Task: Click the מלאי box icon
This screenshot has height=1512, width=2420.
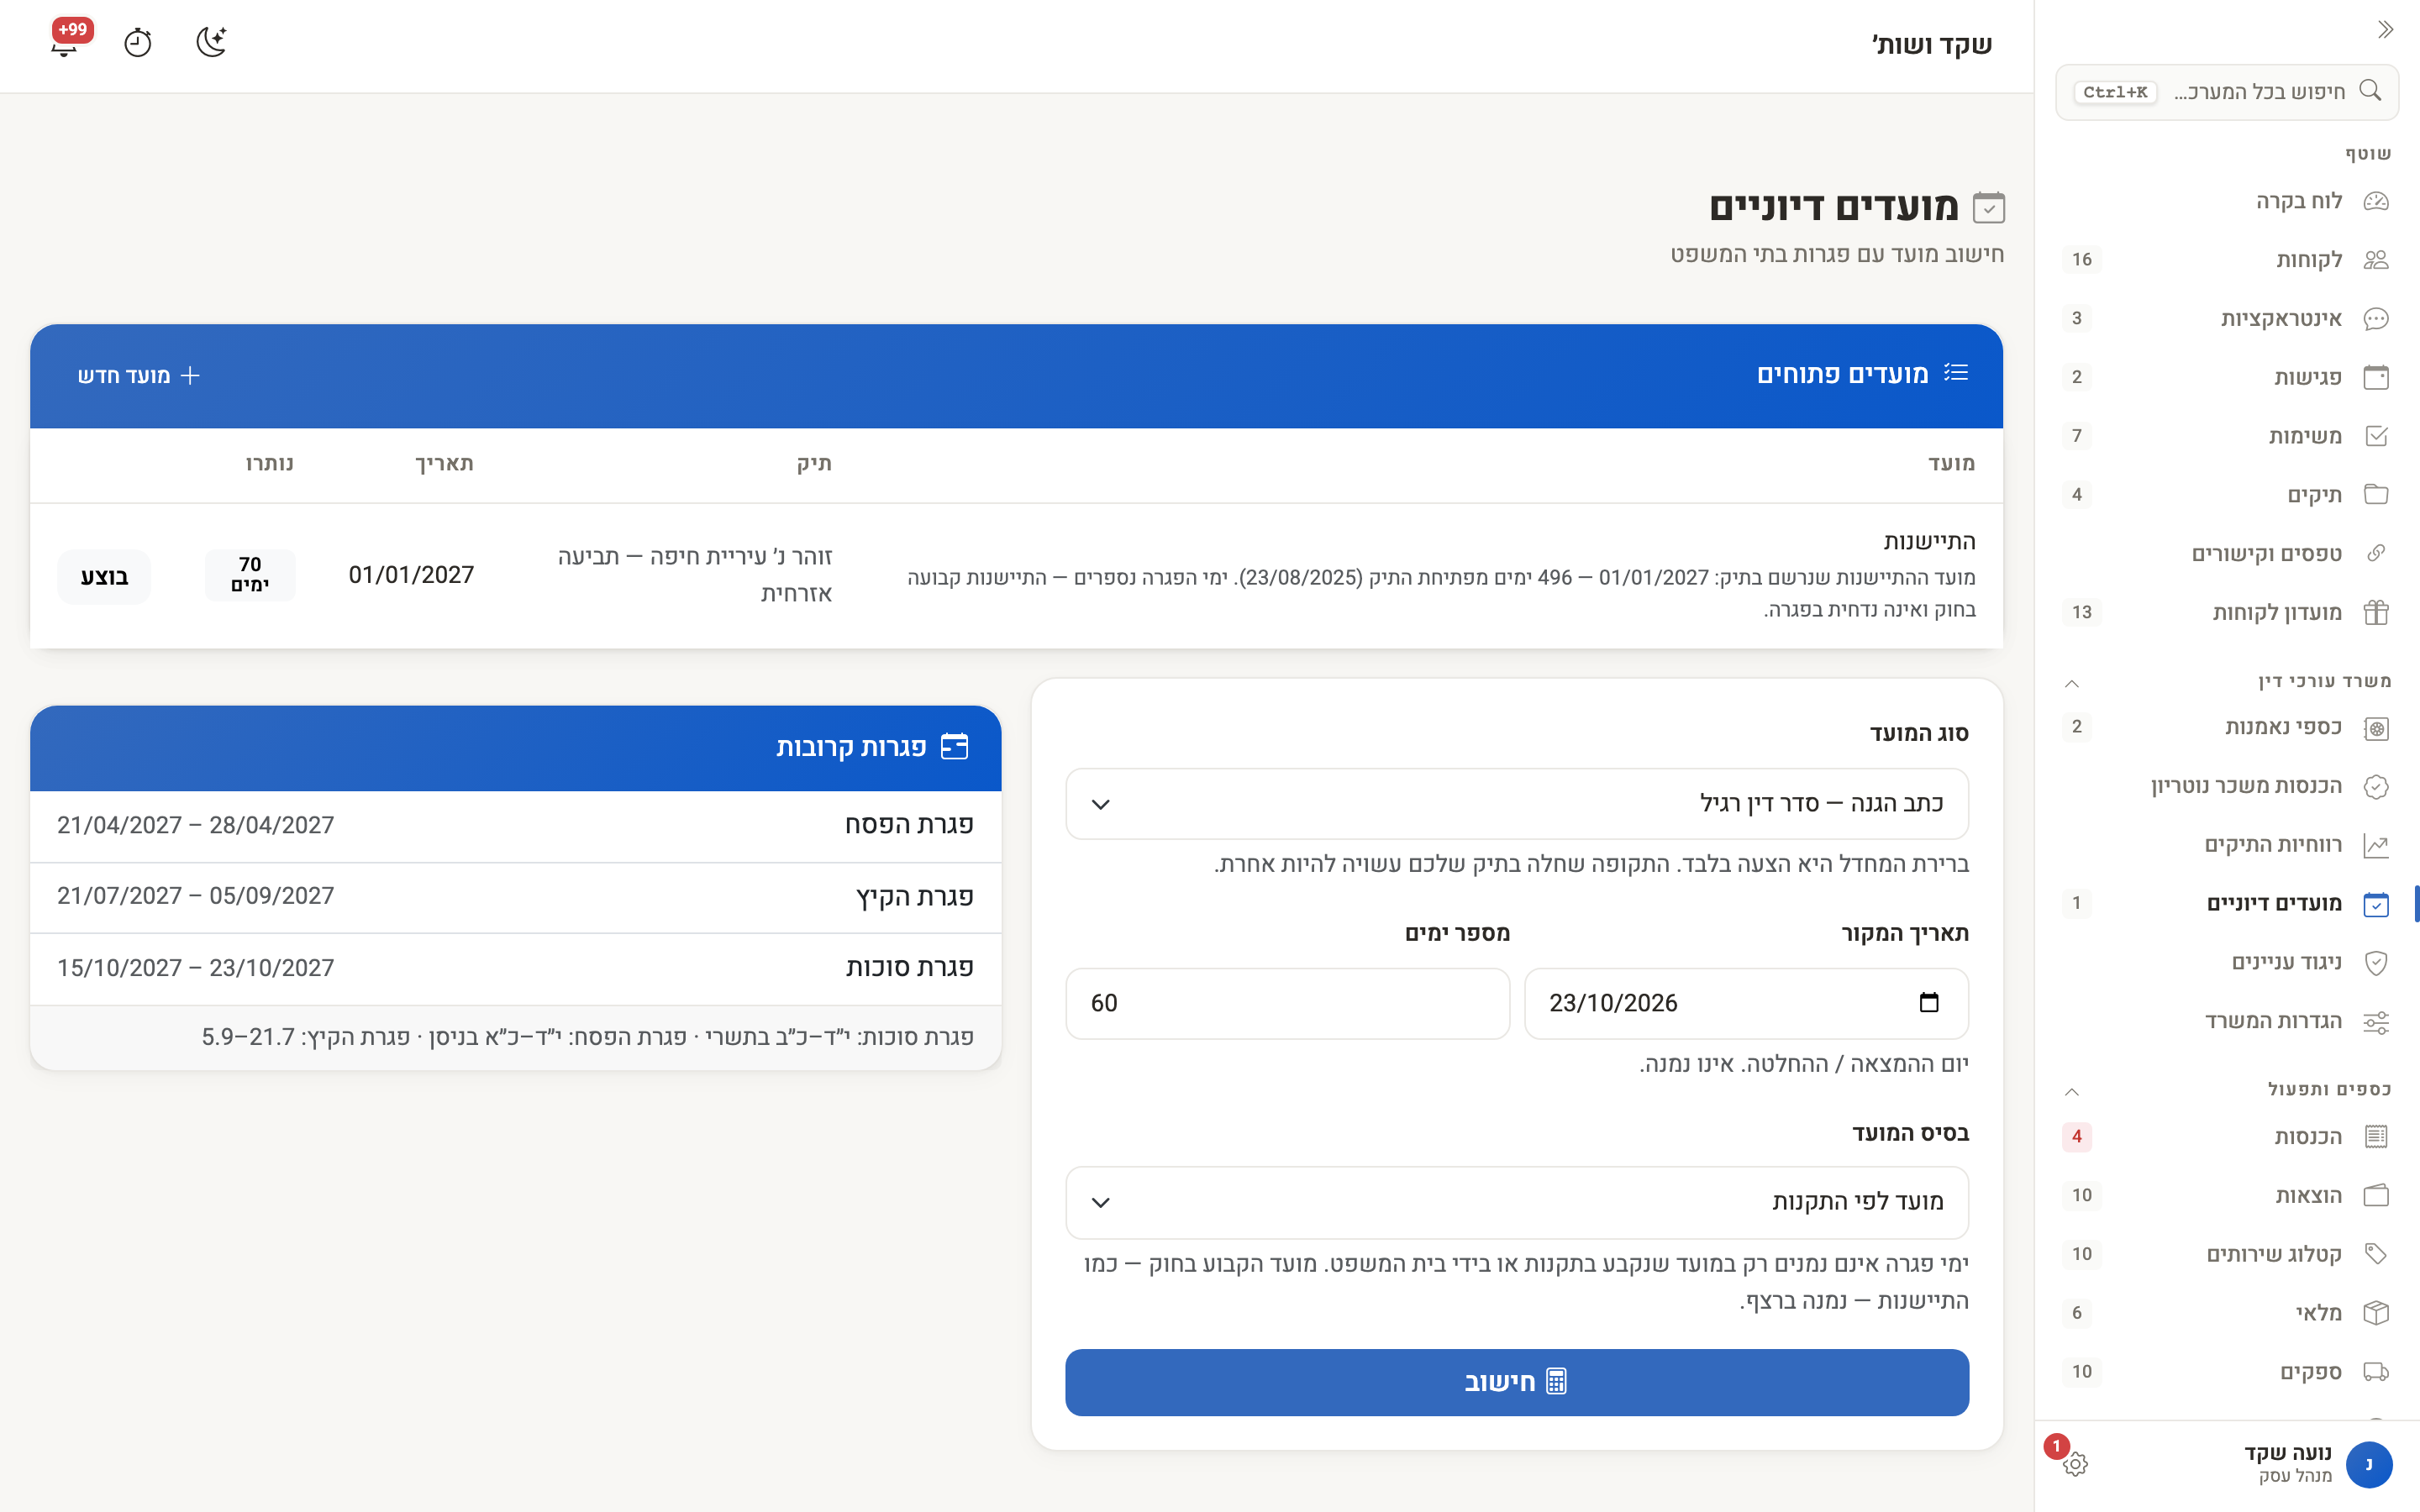Action: (x=2376, y=1313)
